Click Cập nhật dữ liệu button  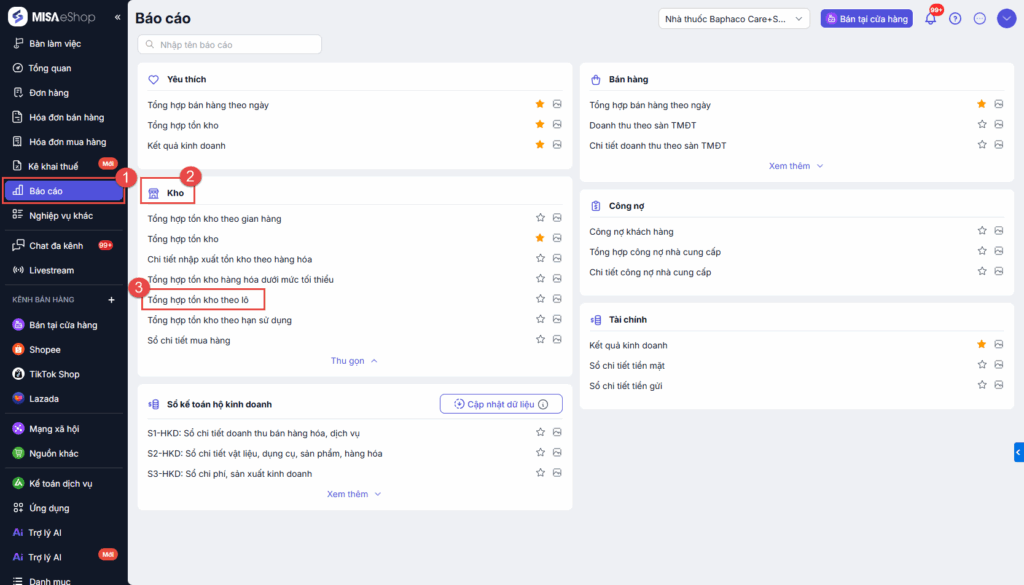tap(501, 404)
